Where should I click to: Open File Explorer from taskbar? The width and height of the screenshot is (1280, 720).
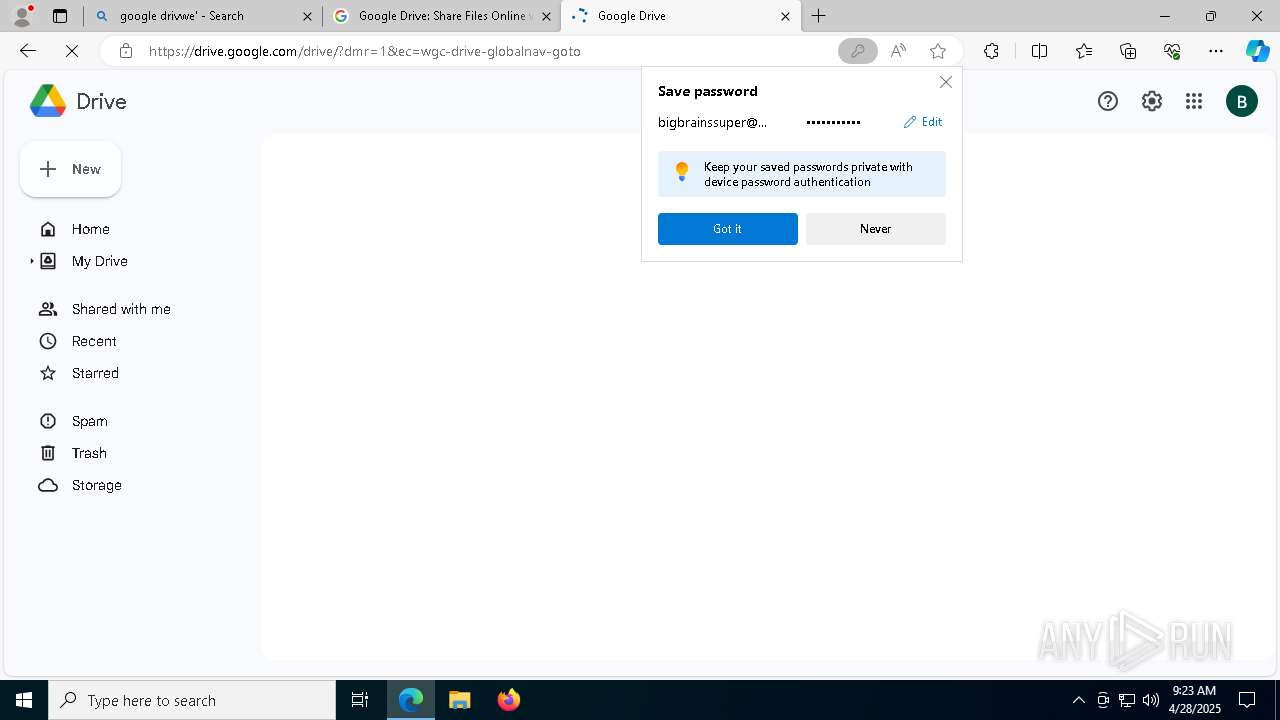(x=459, y=700)
